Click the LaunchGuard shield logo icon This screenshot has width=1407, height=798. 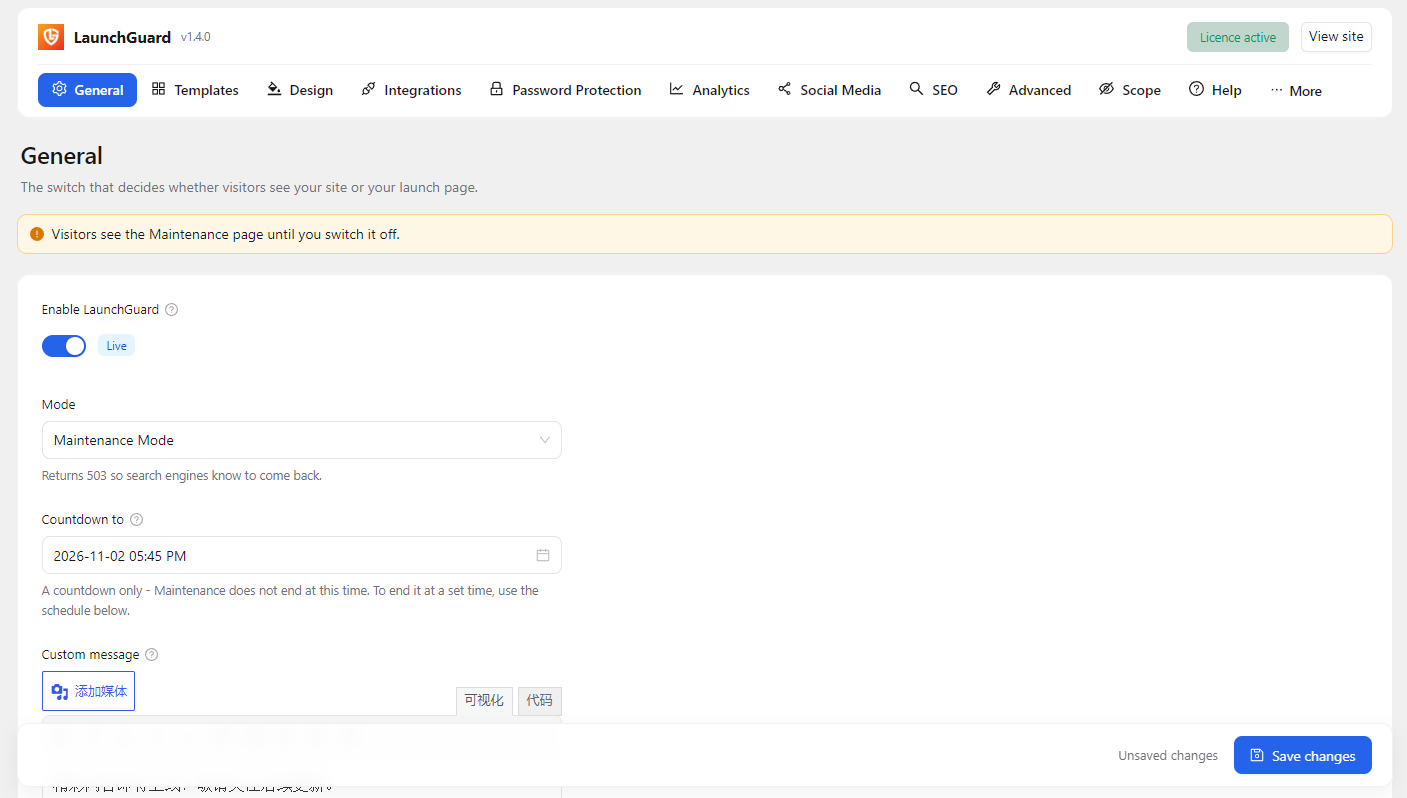point(51,37)
